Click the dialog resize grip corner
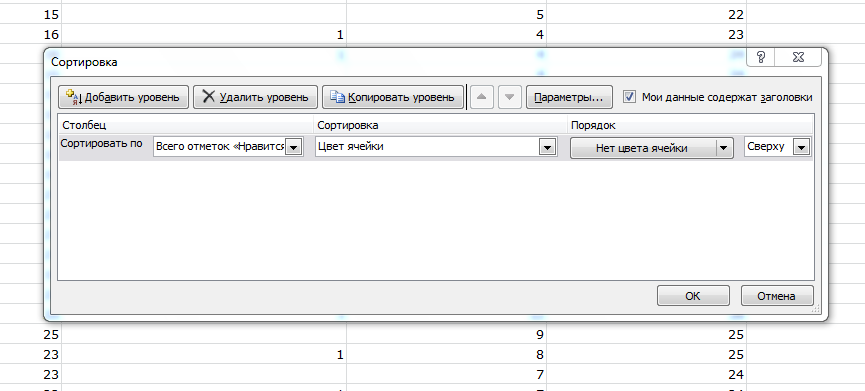 pyautogui.click(x=815, y=309)
